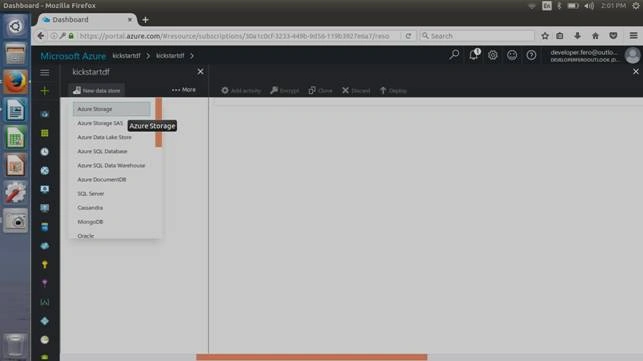Click the clock icon in Azure sidebar
The image size is (643, 361).
[x=44, y=152]
